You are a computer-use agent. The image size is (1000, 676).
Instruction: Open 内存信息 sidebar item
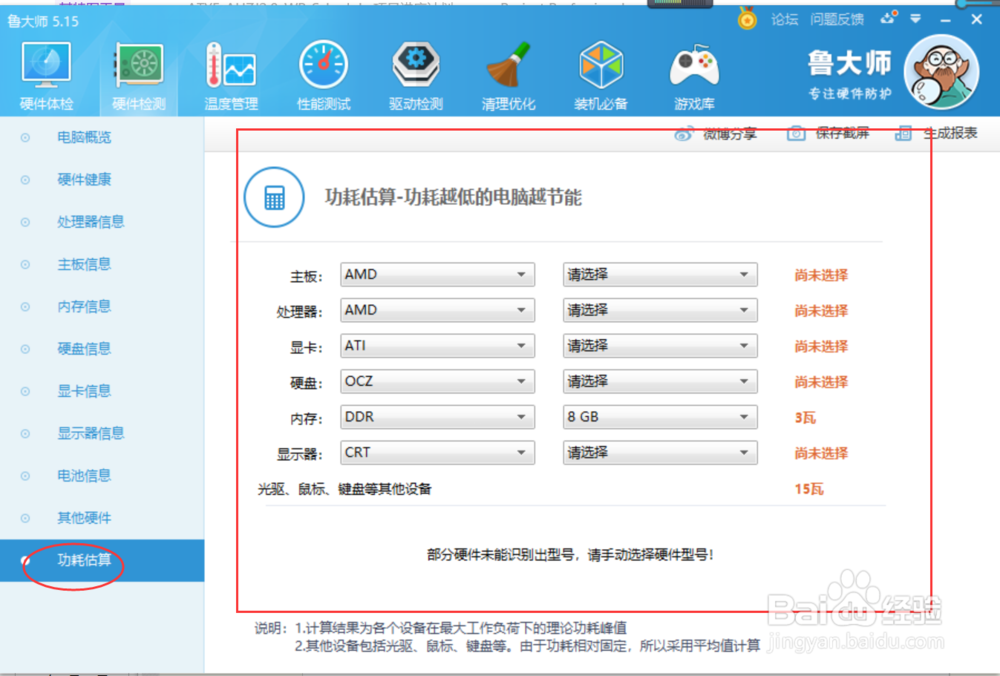click(x=84, y=306)
